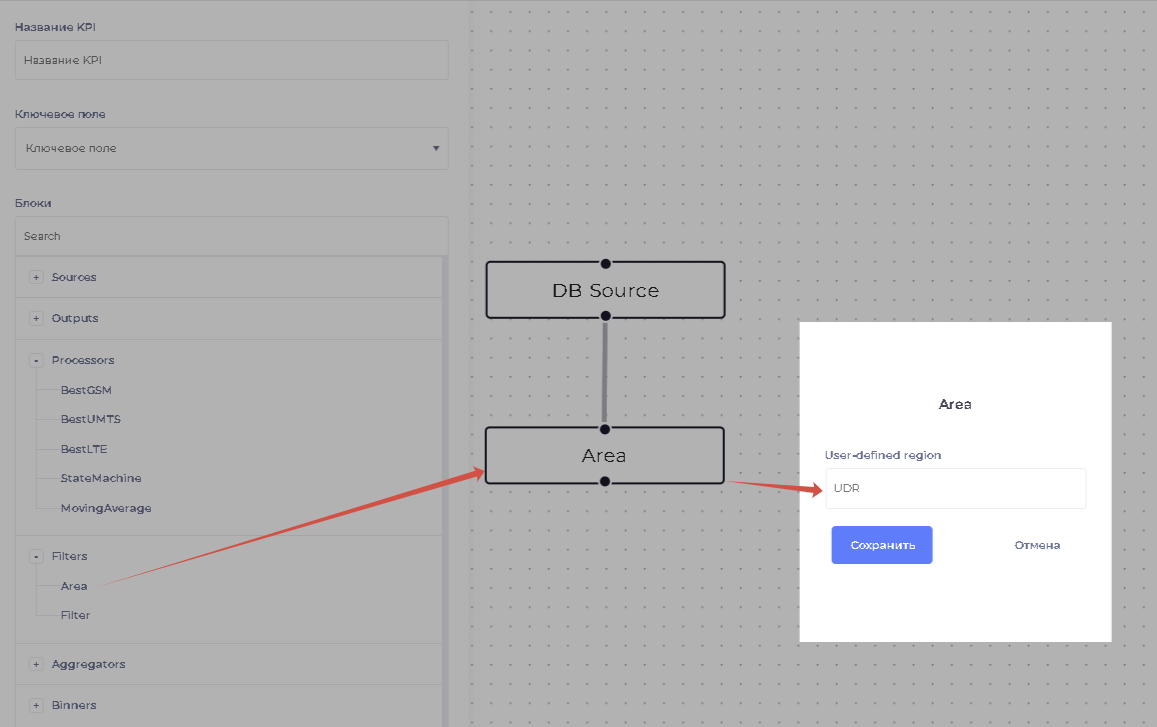The image size is (1157, 727).
Task: Expand the Outputs tree group
Action: pos(37,319)
